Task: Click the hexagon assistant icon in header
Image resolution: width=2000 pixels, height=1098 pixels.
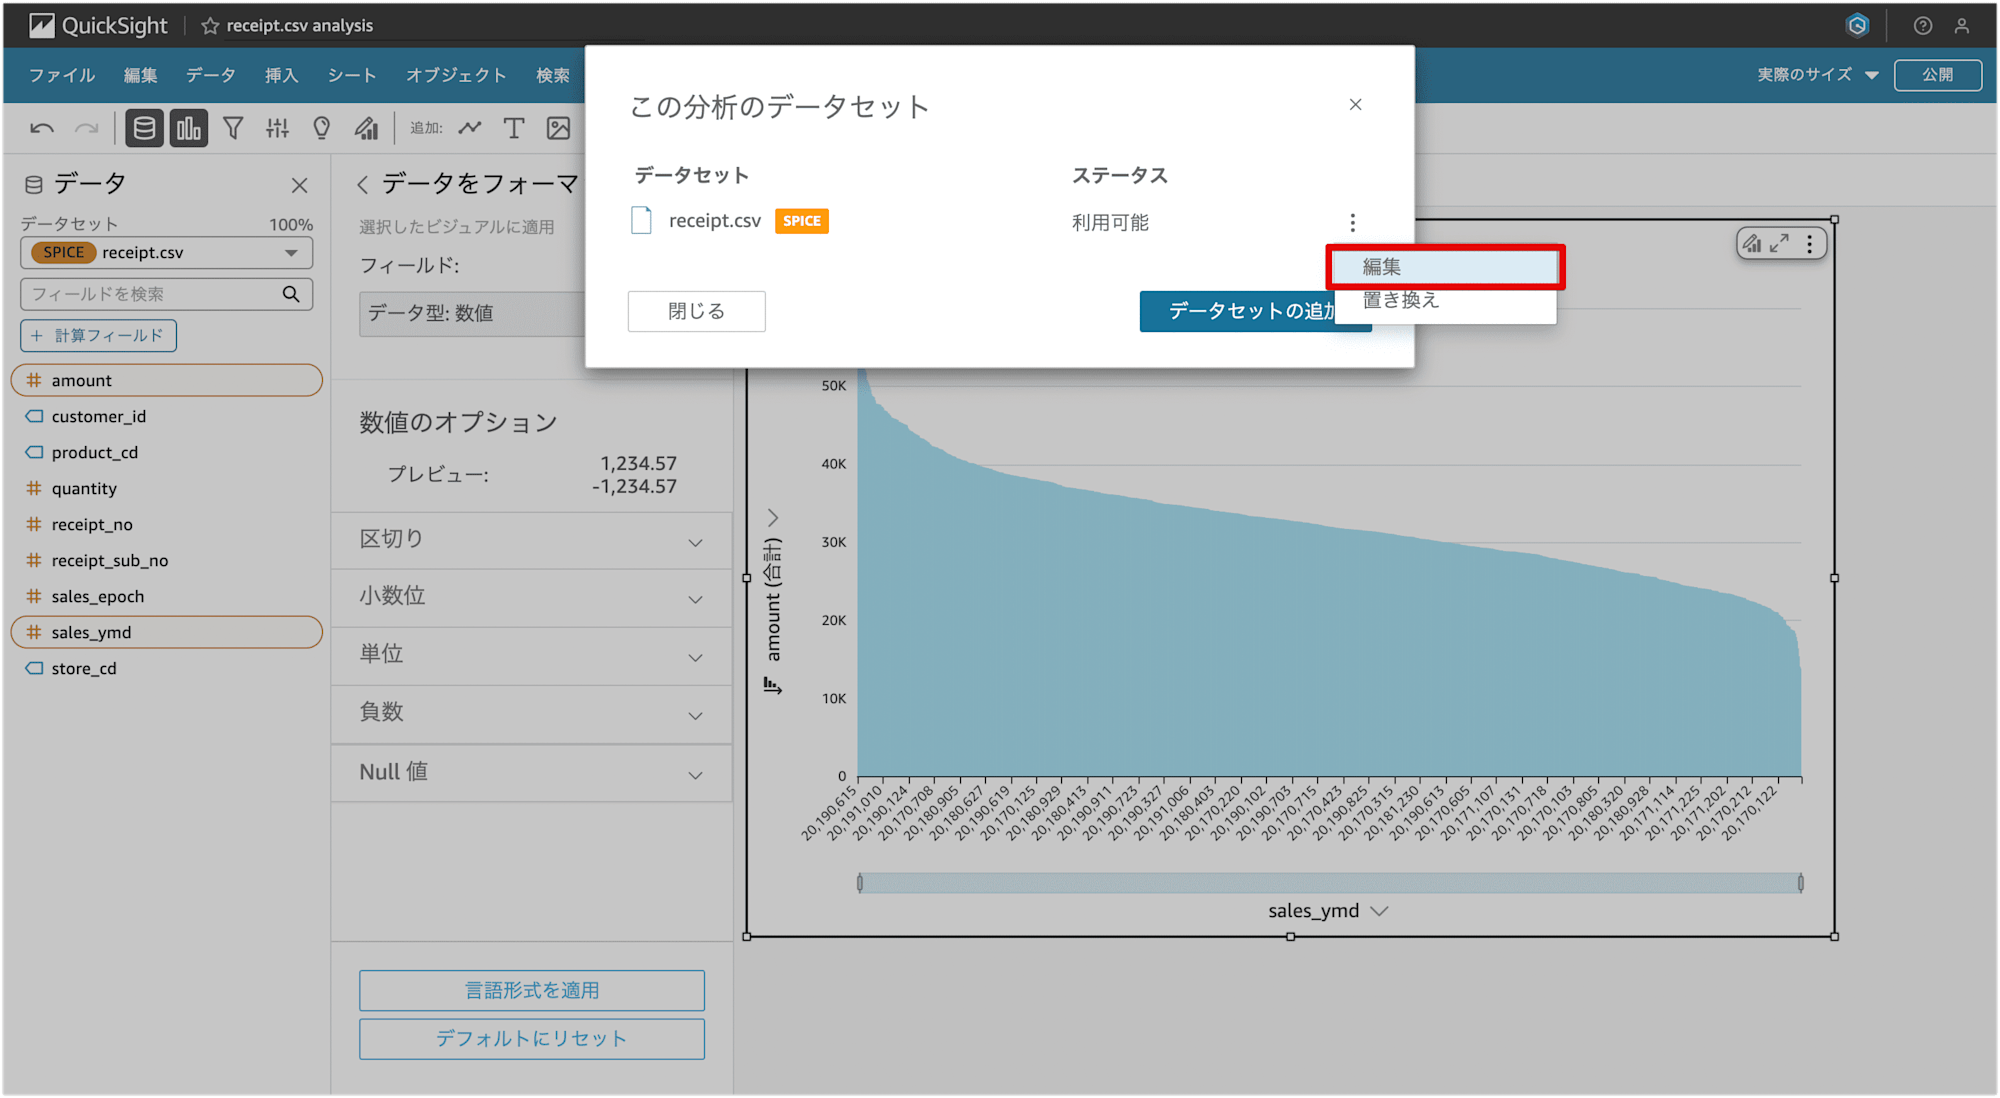Action: tap(1857, 26)
